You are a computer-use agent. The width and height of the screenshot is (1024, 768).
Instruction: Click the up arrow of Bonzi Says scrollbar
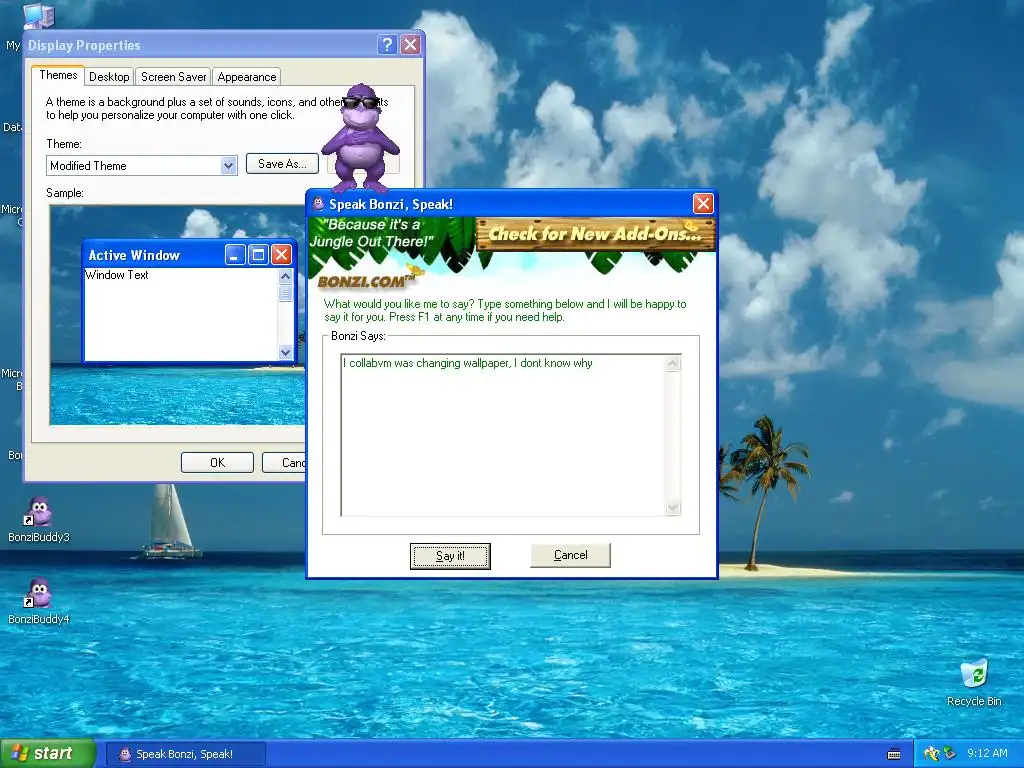pos(673,364)
